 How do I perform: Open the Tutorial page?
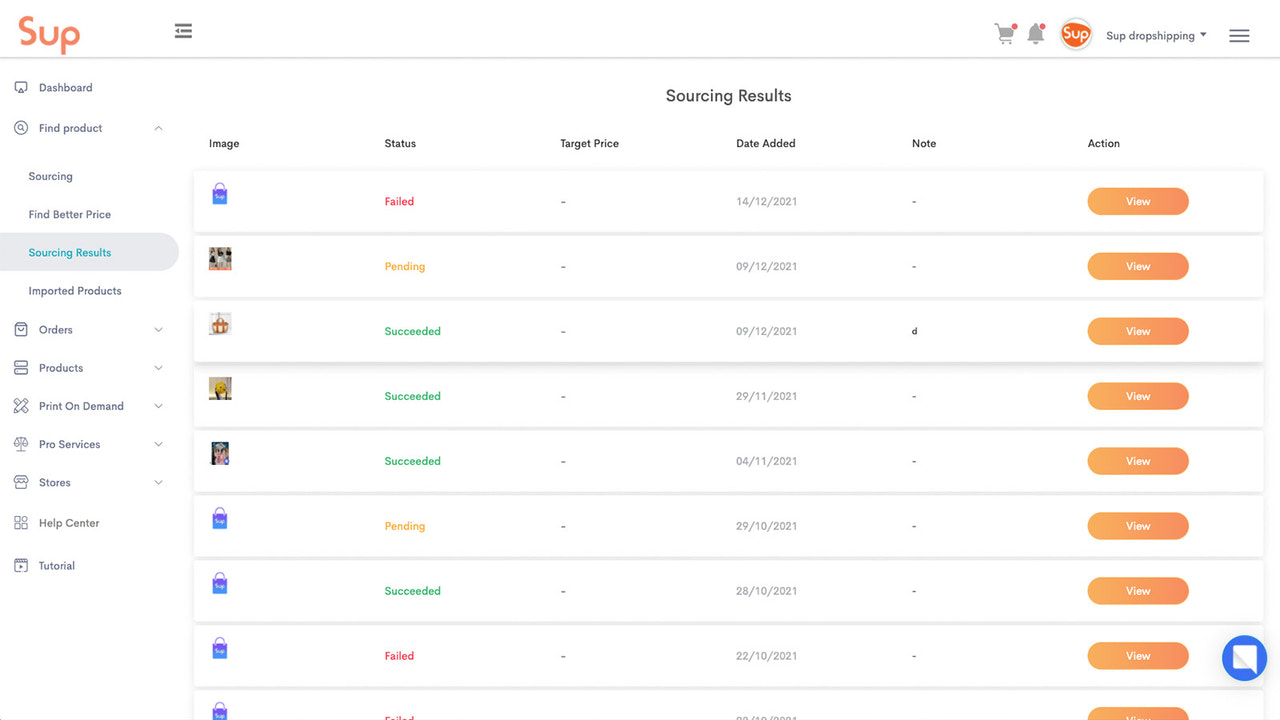coord(57,566)
